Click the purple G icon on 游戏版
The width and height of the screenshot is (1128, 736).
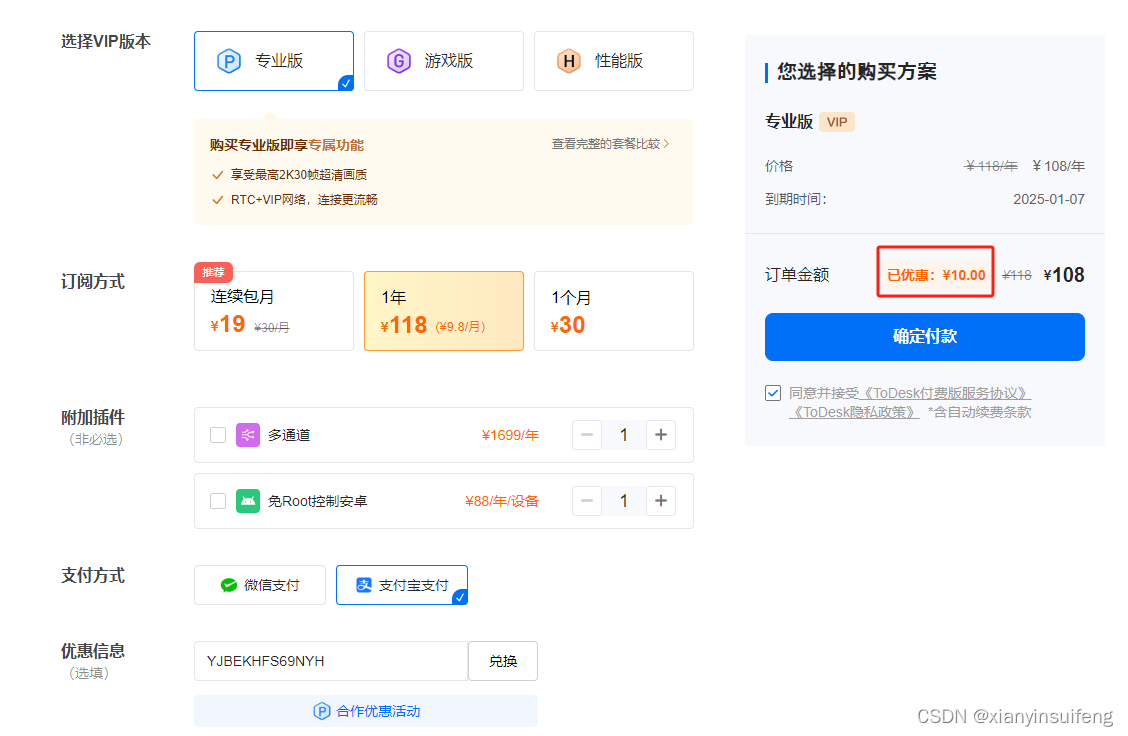pyautogui.click(x=399, y=61)
